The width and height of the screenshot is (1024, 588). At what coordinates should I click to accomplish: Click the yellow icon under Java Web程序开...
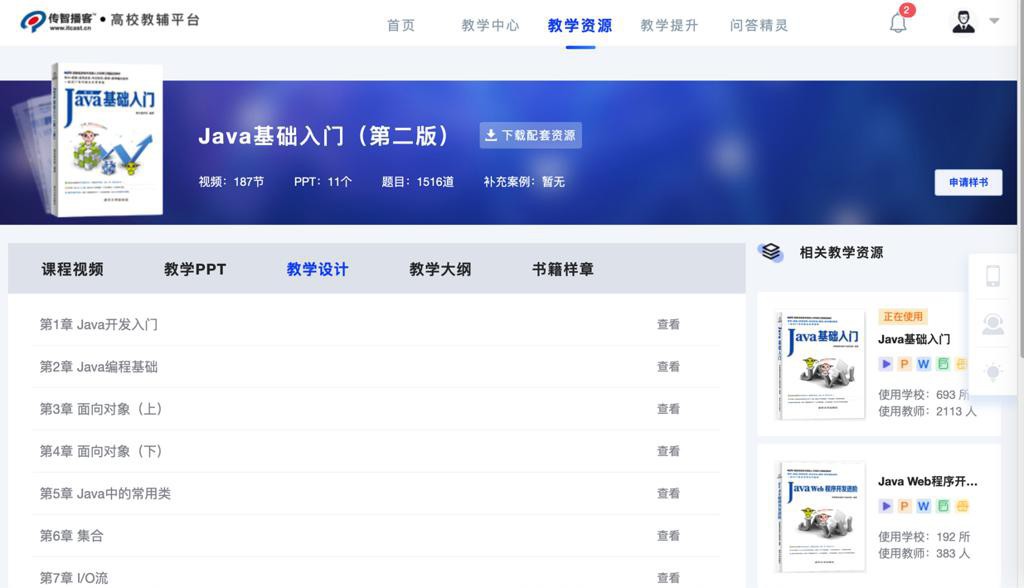click(x=962, y=506)
